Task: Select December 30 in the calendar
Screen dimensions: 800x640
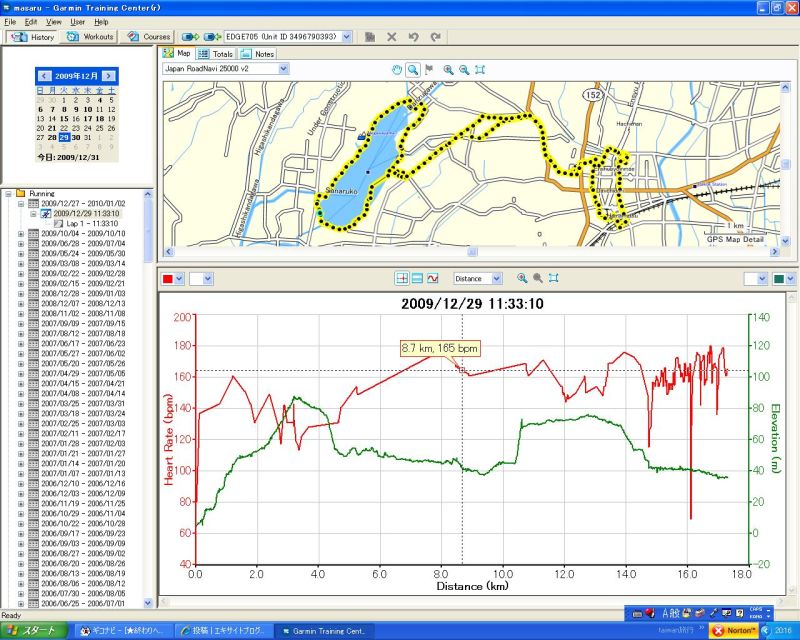Action: click(76, 137)
